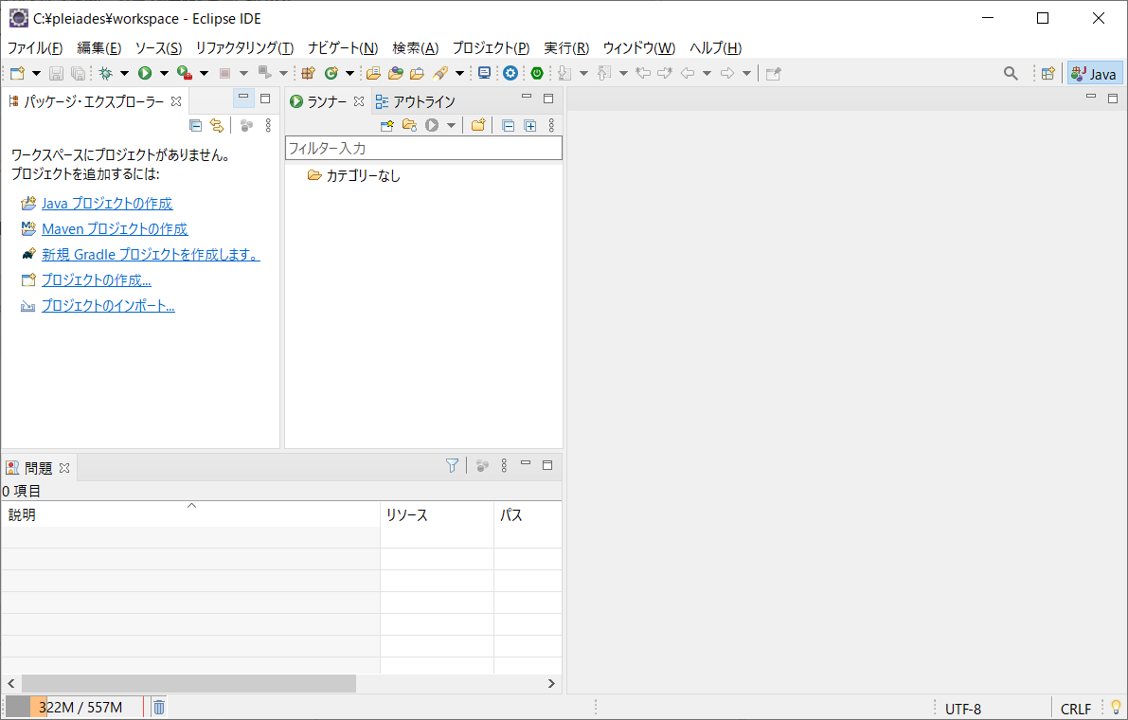
Task: Maximize the Package Explorer view
Action: (265, 99)
